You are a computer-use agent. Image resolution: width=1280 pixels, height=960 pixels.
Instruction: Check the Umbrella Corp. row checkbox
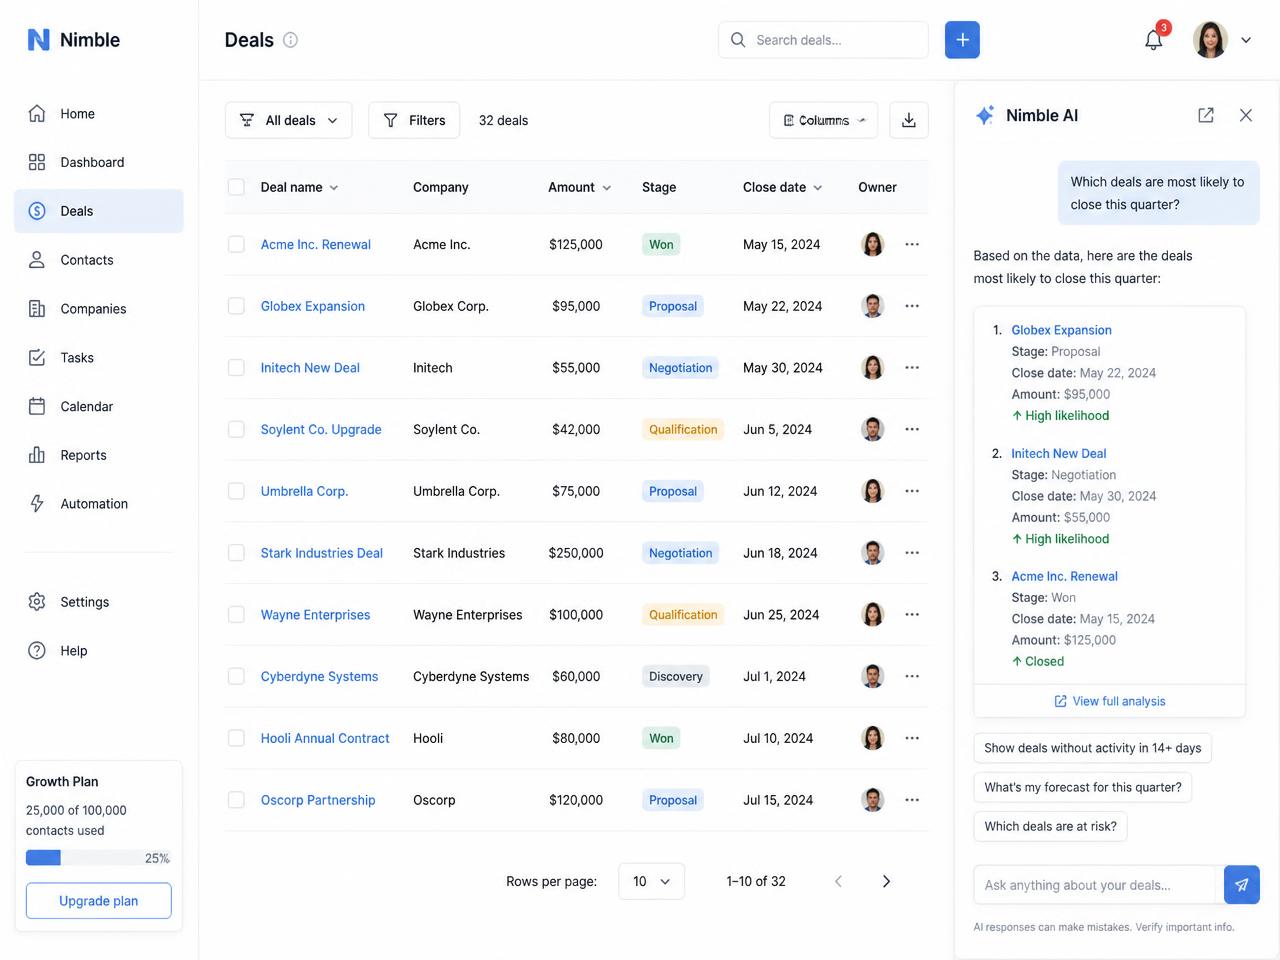[236, 491]
